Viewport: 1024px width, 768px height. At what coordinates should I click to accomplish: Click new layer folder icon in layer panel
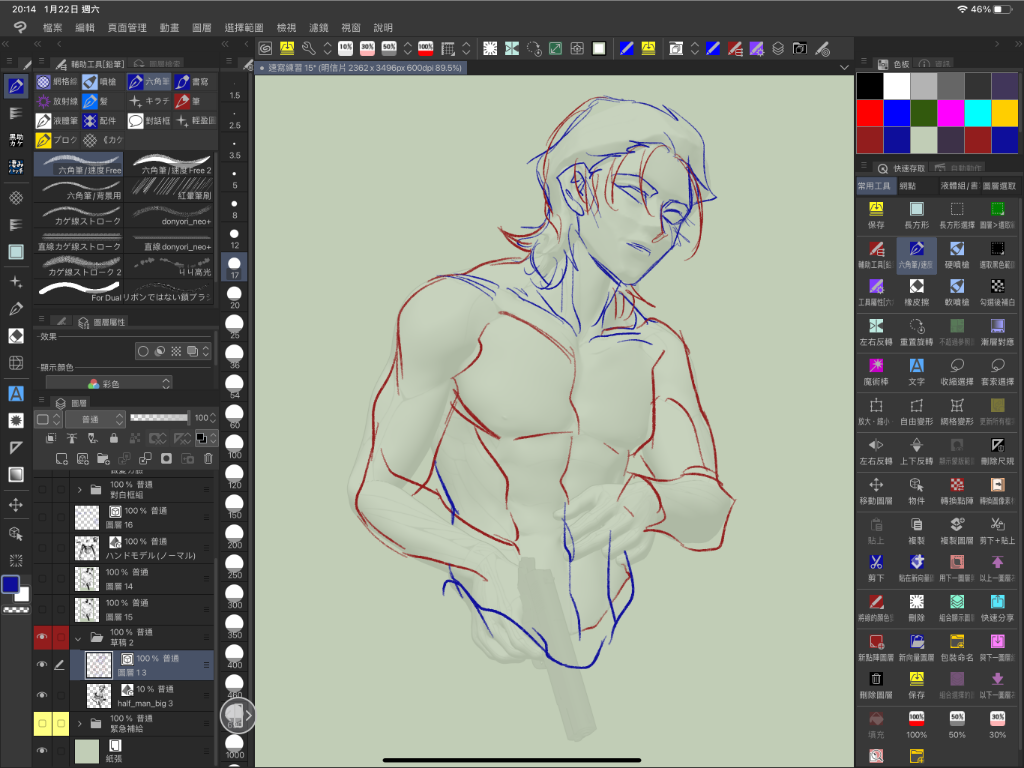[x=103, y=458]
